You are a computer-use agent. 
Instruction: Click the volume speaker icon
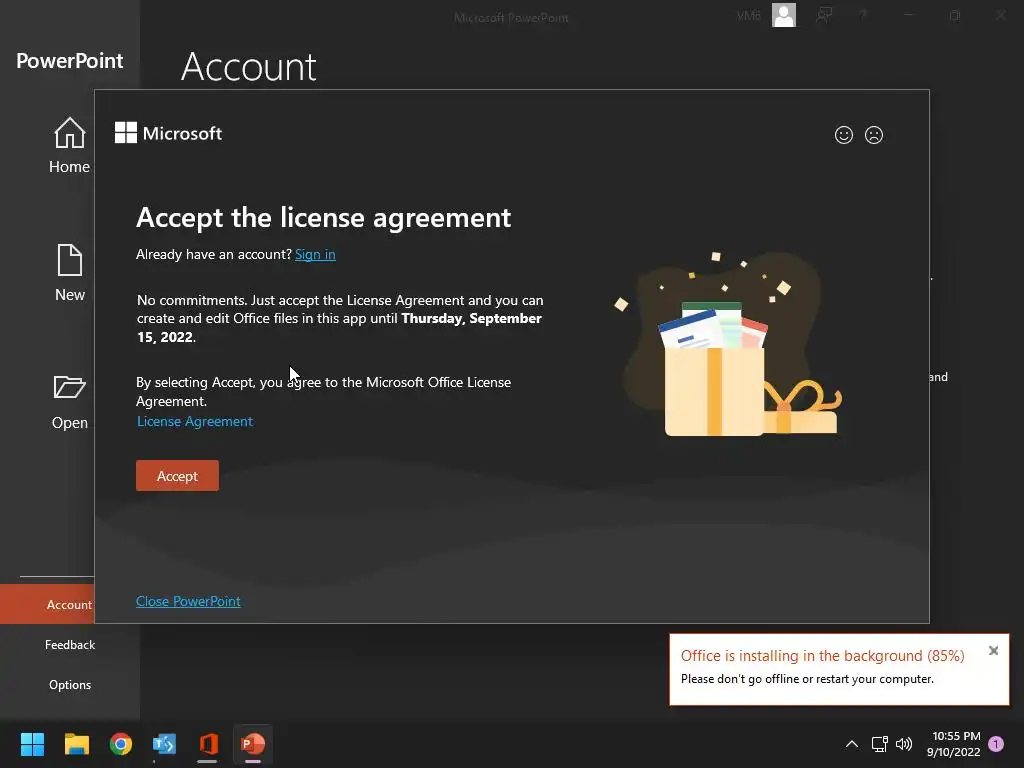pyautogui.click(x=904, y=744)
